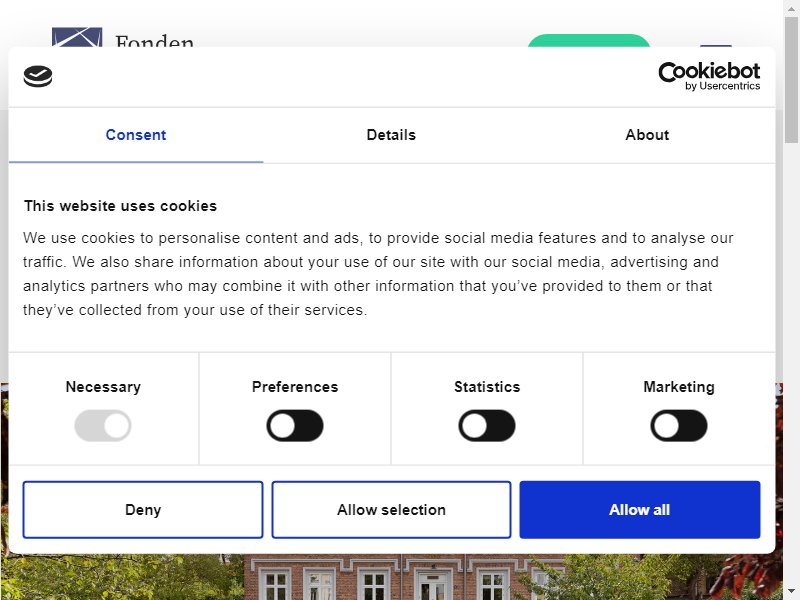Toggle the Necessary cookies switch

click(103, 426)
